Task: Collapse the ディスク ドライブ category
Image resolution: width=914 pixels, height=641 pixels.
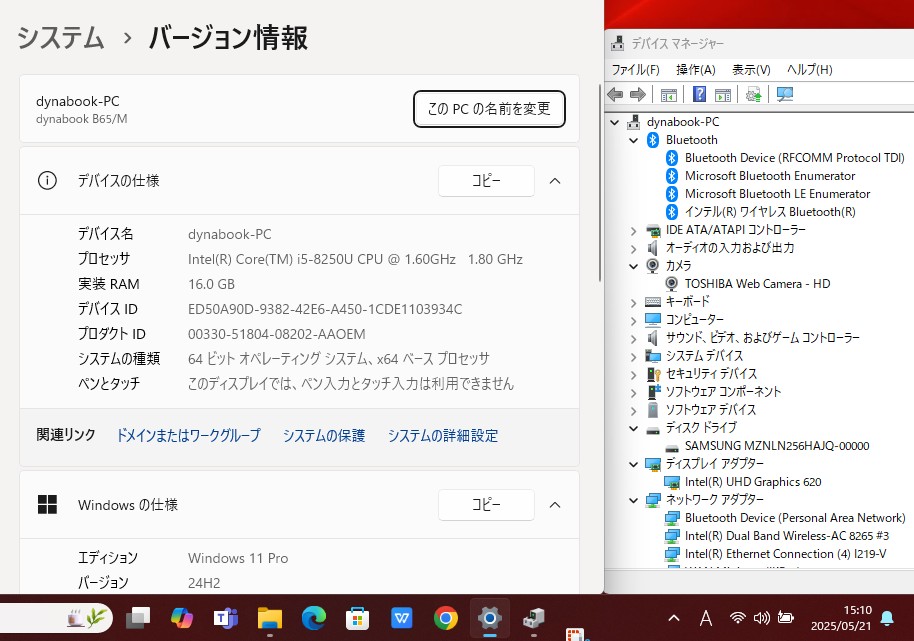Action: point(634,428)
